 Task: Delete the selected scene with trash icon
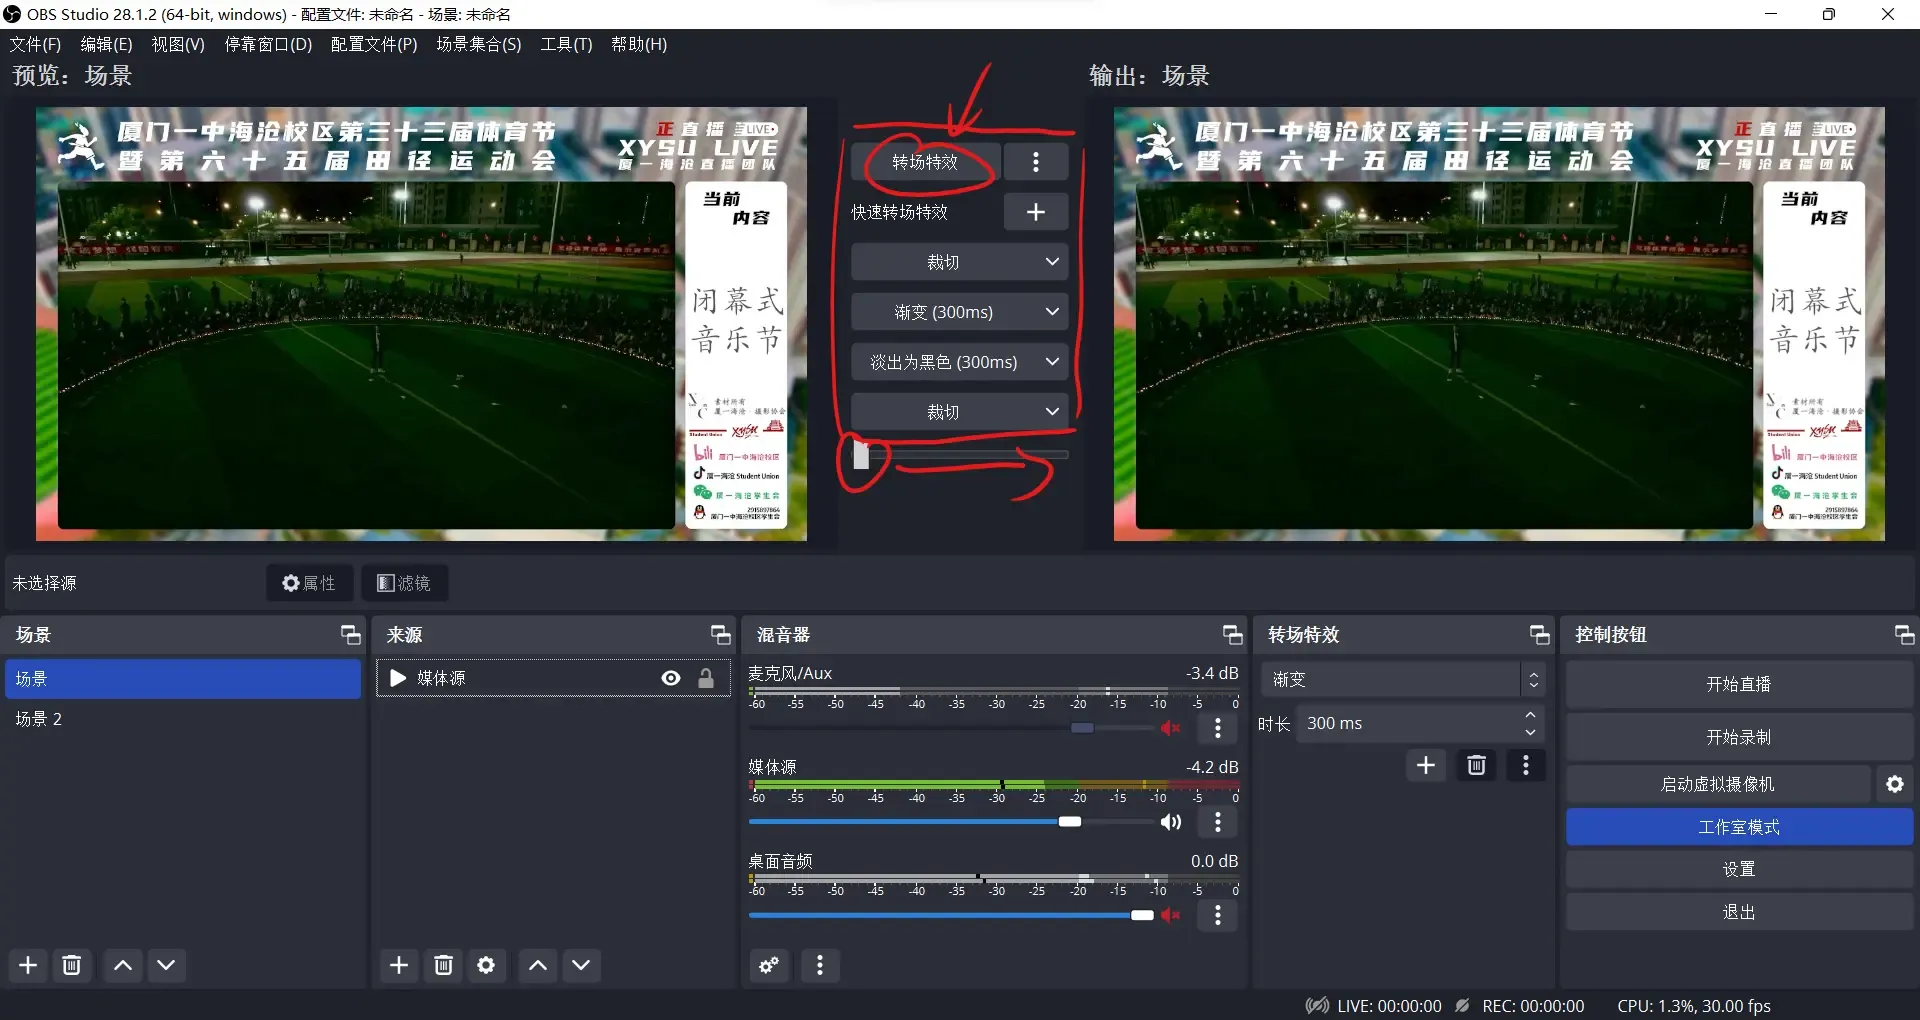click(x=72, y=965)
